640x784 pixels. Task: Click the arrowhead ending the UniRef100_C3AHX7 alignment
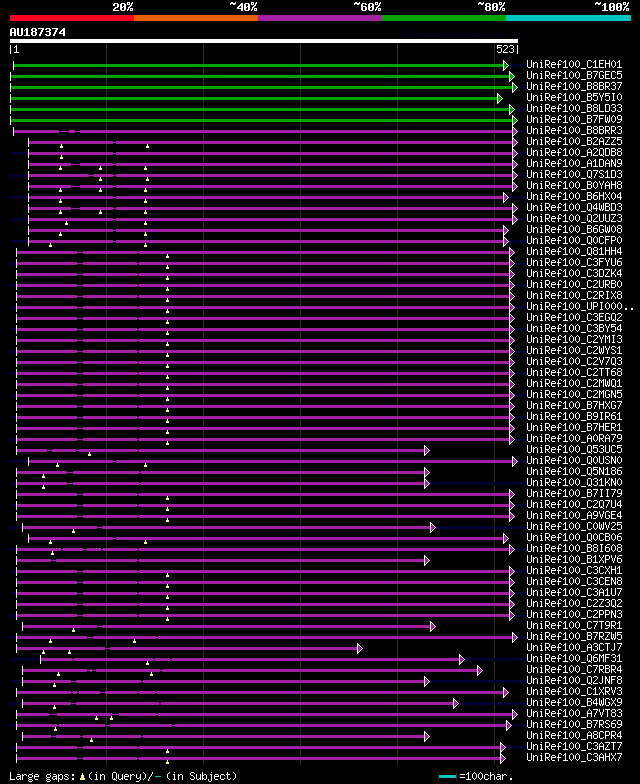502,758
